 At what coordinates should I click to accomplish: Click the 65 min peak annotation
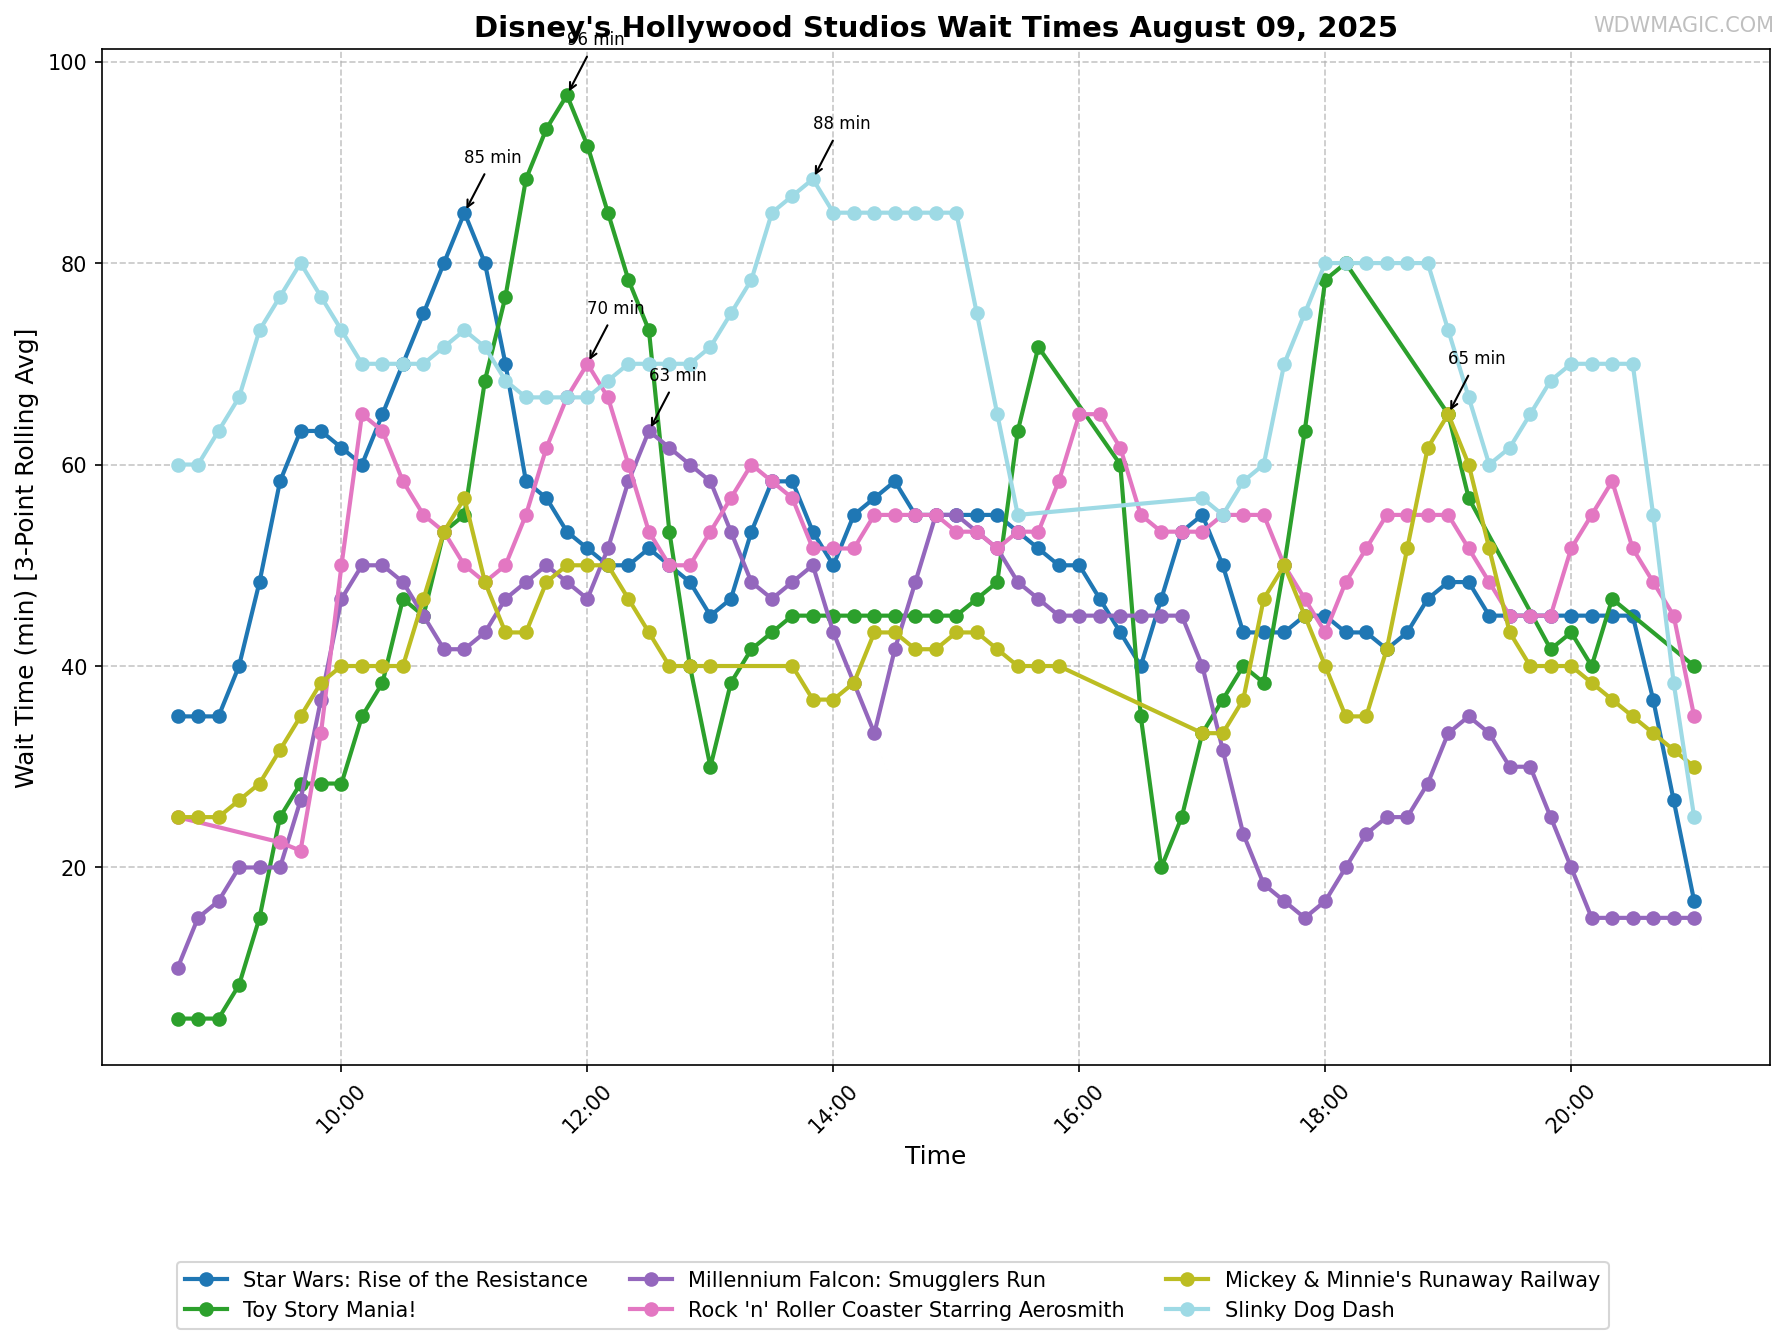[x=1476, y=358]
